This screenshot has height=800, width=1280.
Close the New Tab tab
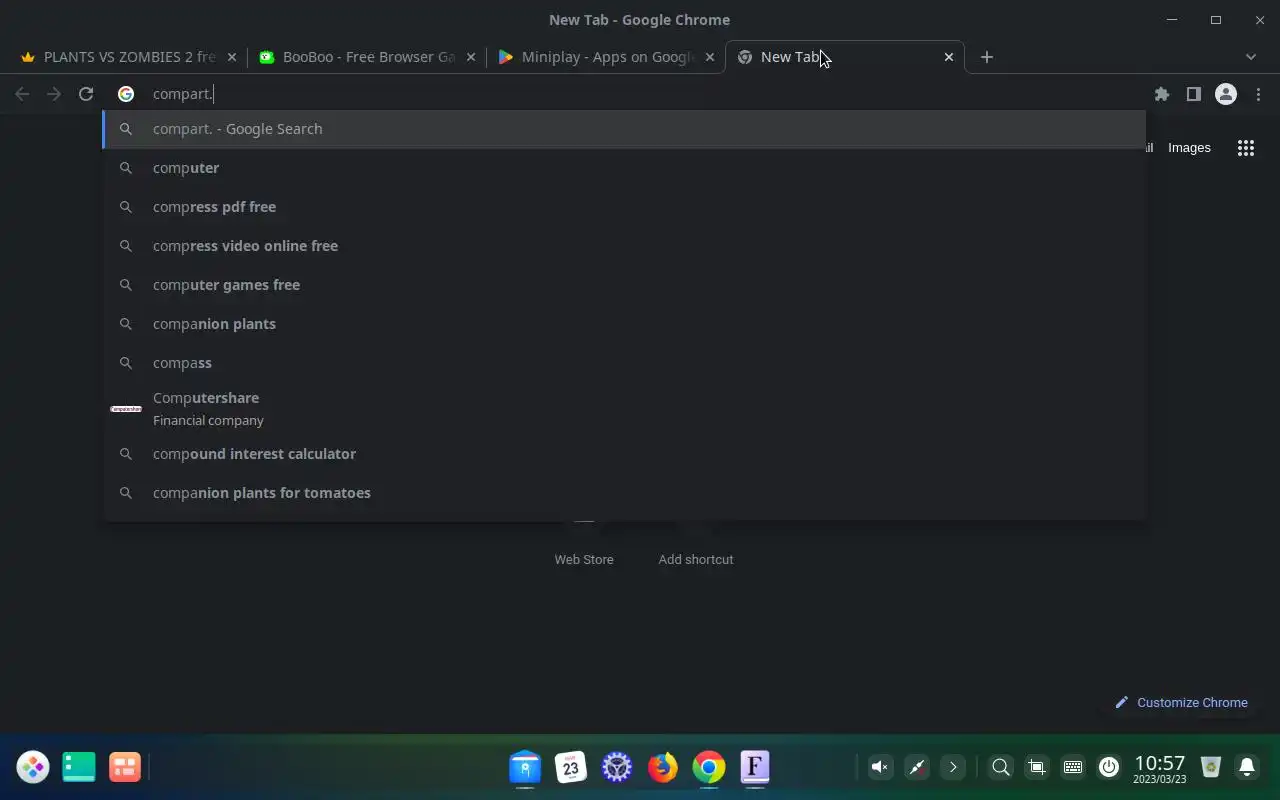[x=949, y=57]
